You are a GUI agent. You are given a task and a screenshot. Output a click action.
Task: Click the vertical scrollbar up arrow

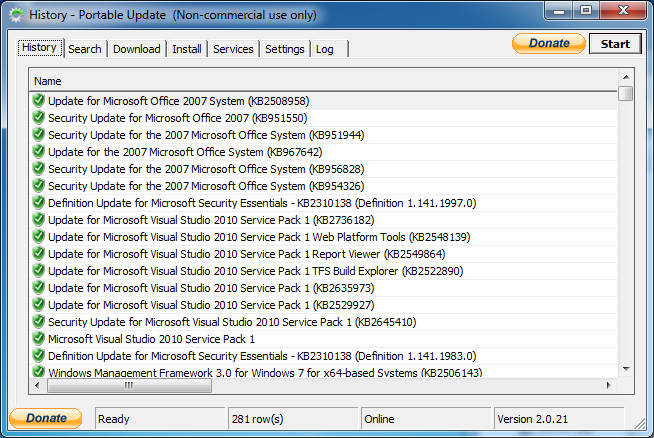[626, 77]
